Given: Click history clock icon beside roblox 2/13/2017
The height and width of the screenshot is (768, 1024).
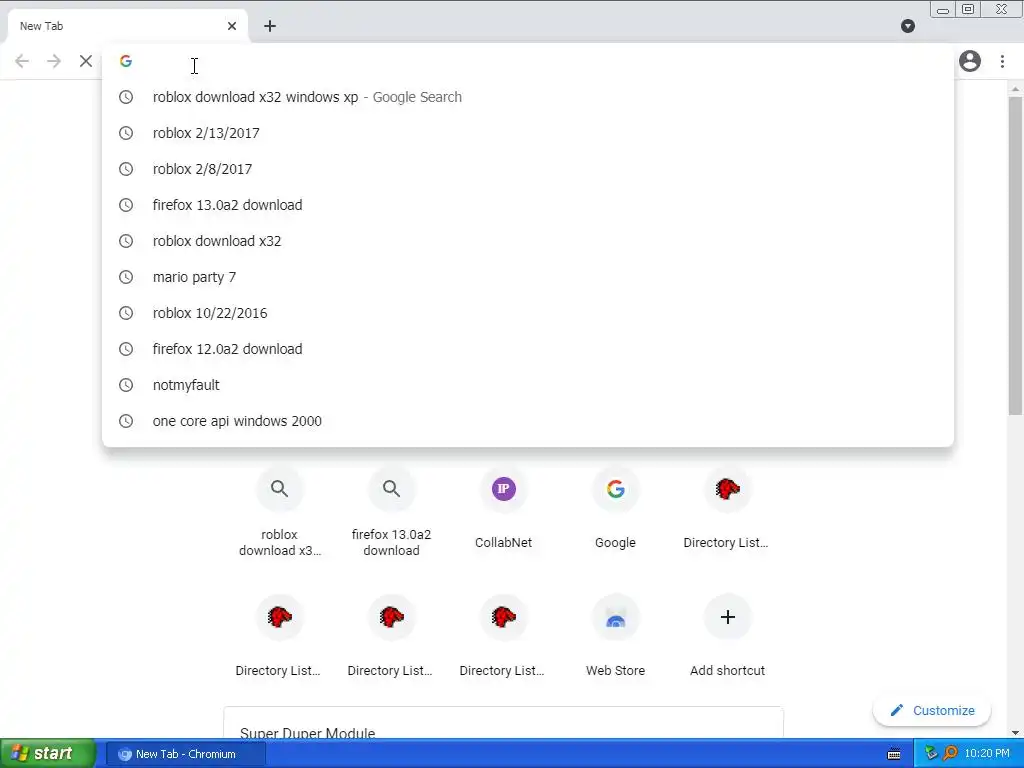Looking at the screenshot, I should point(126,133).
